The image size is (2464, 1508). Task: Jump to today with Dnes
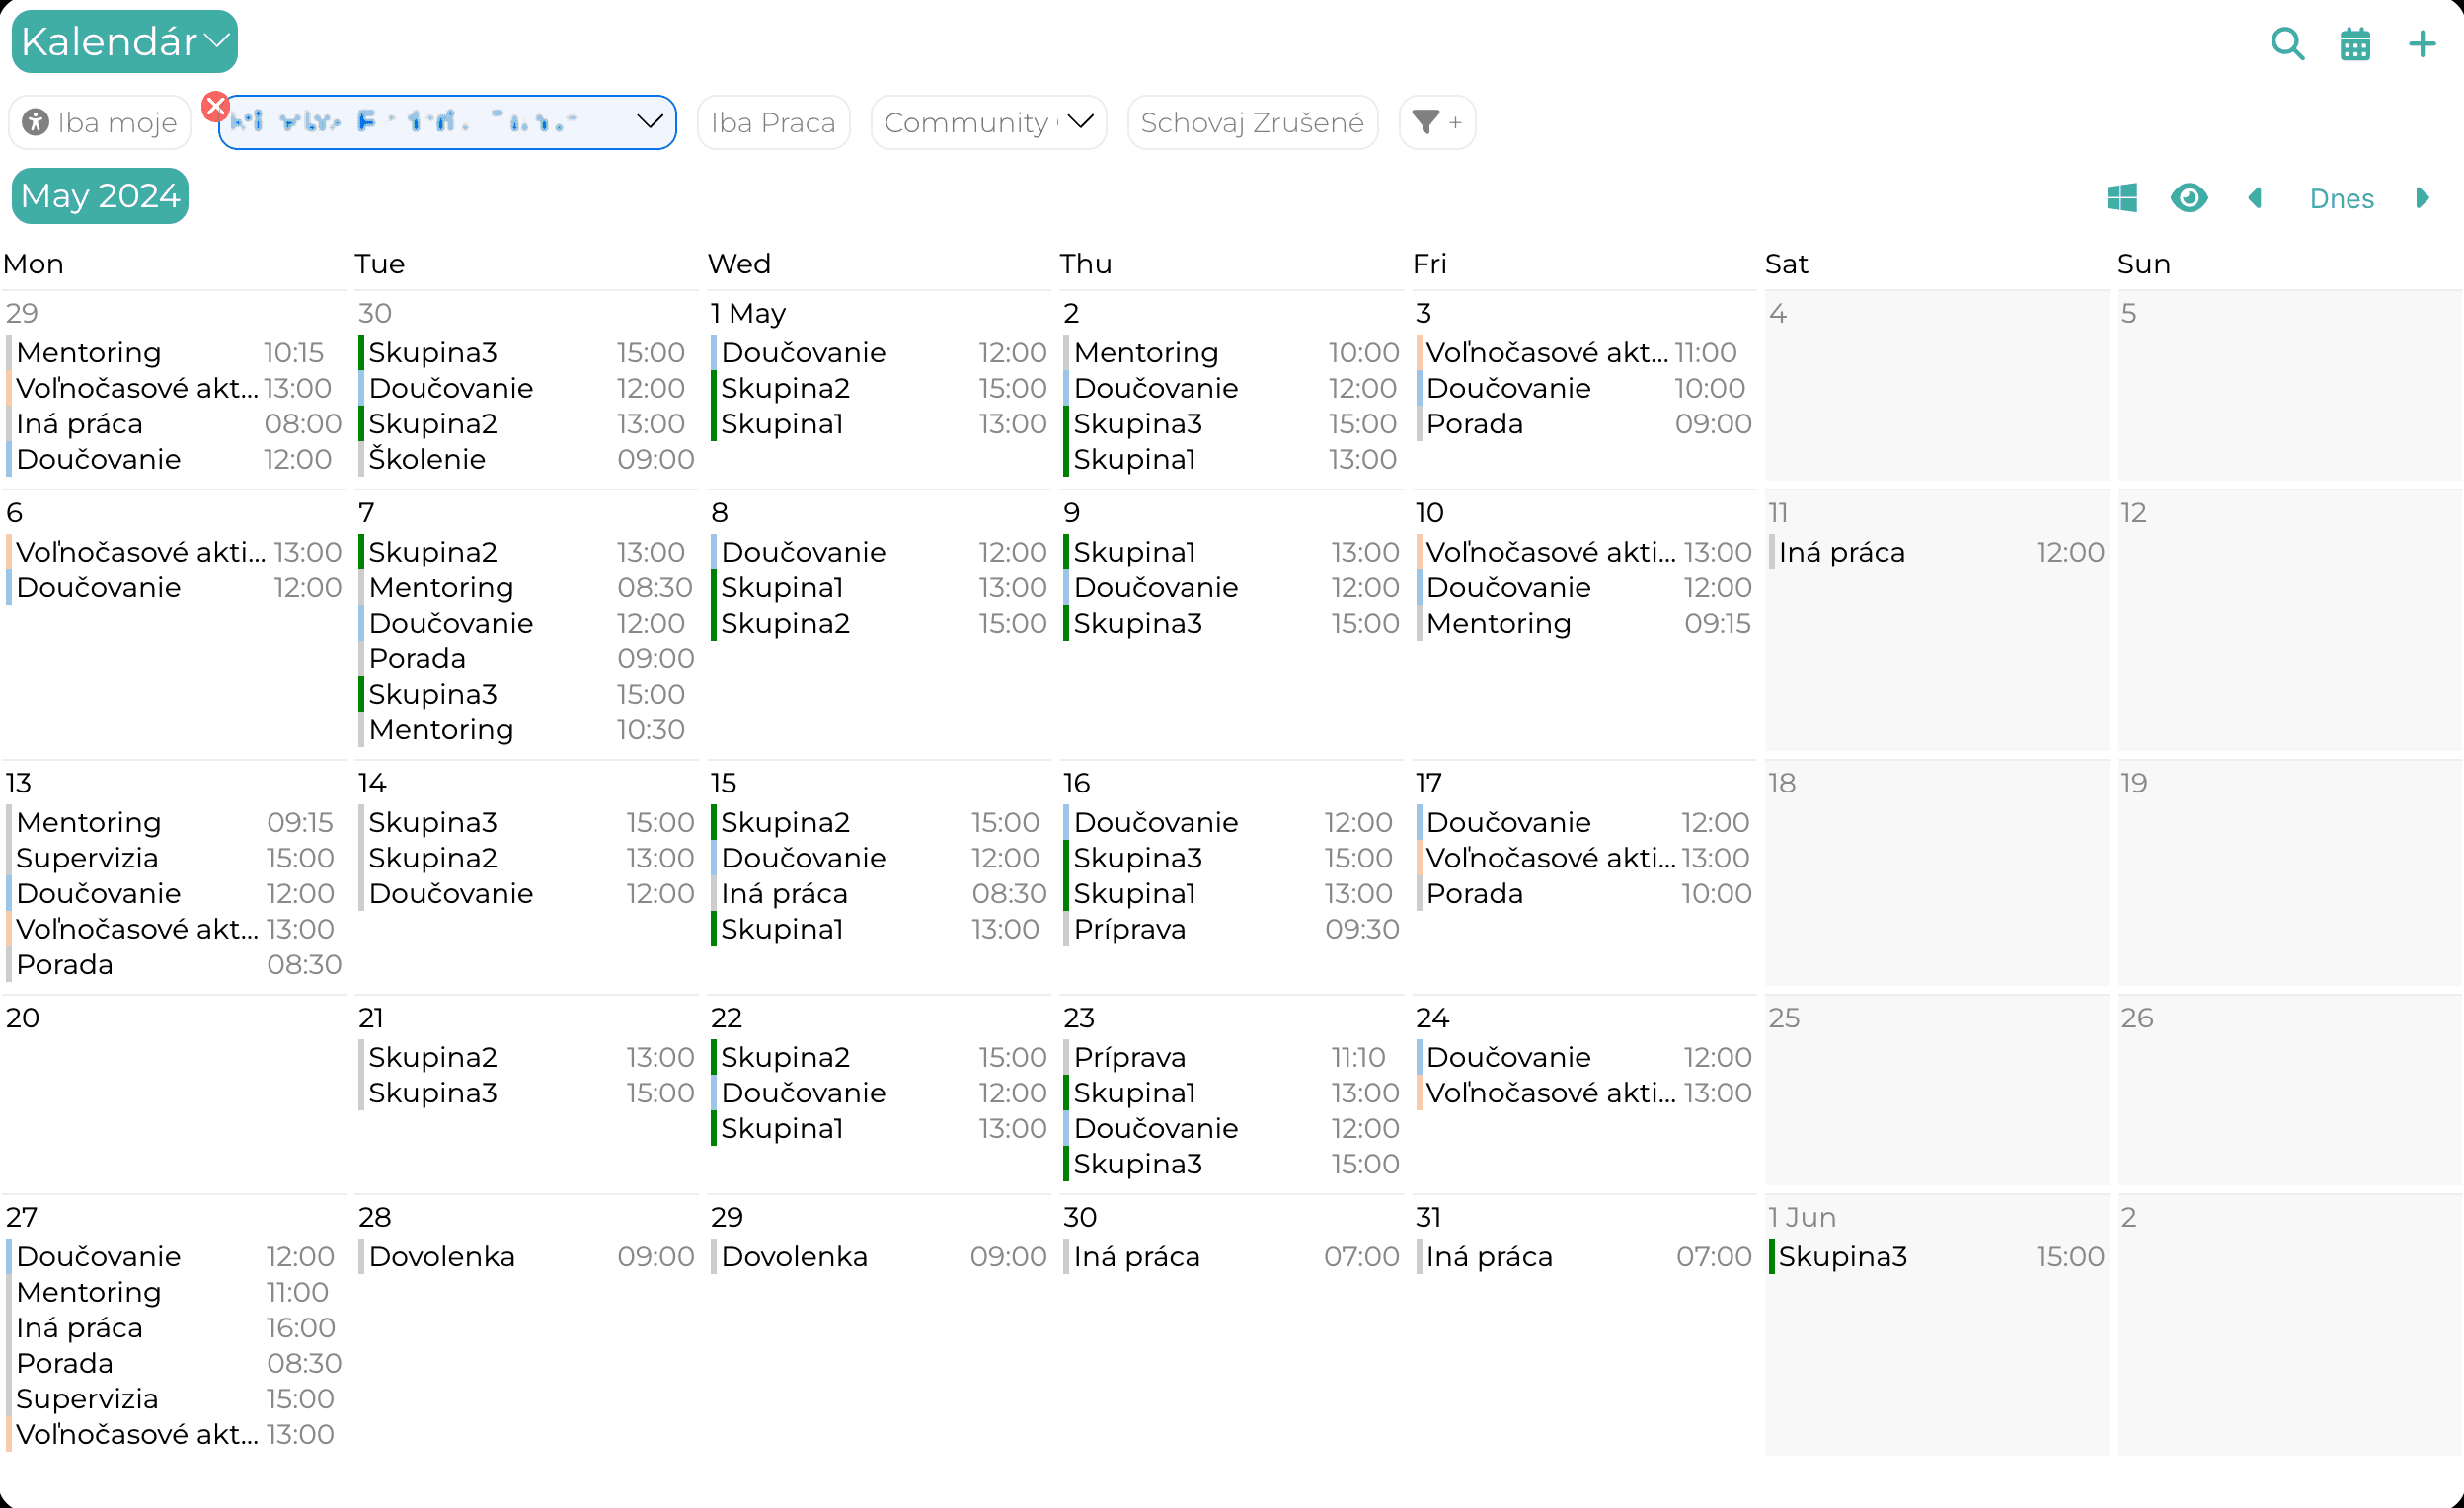click(2341, 198)
